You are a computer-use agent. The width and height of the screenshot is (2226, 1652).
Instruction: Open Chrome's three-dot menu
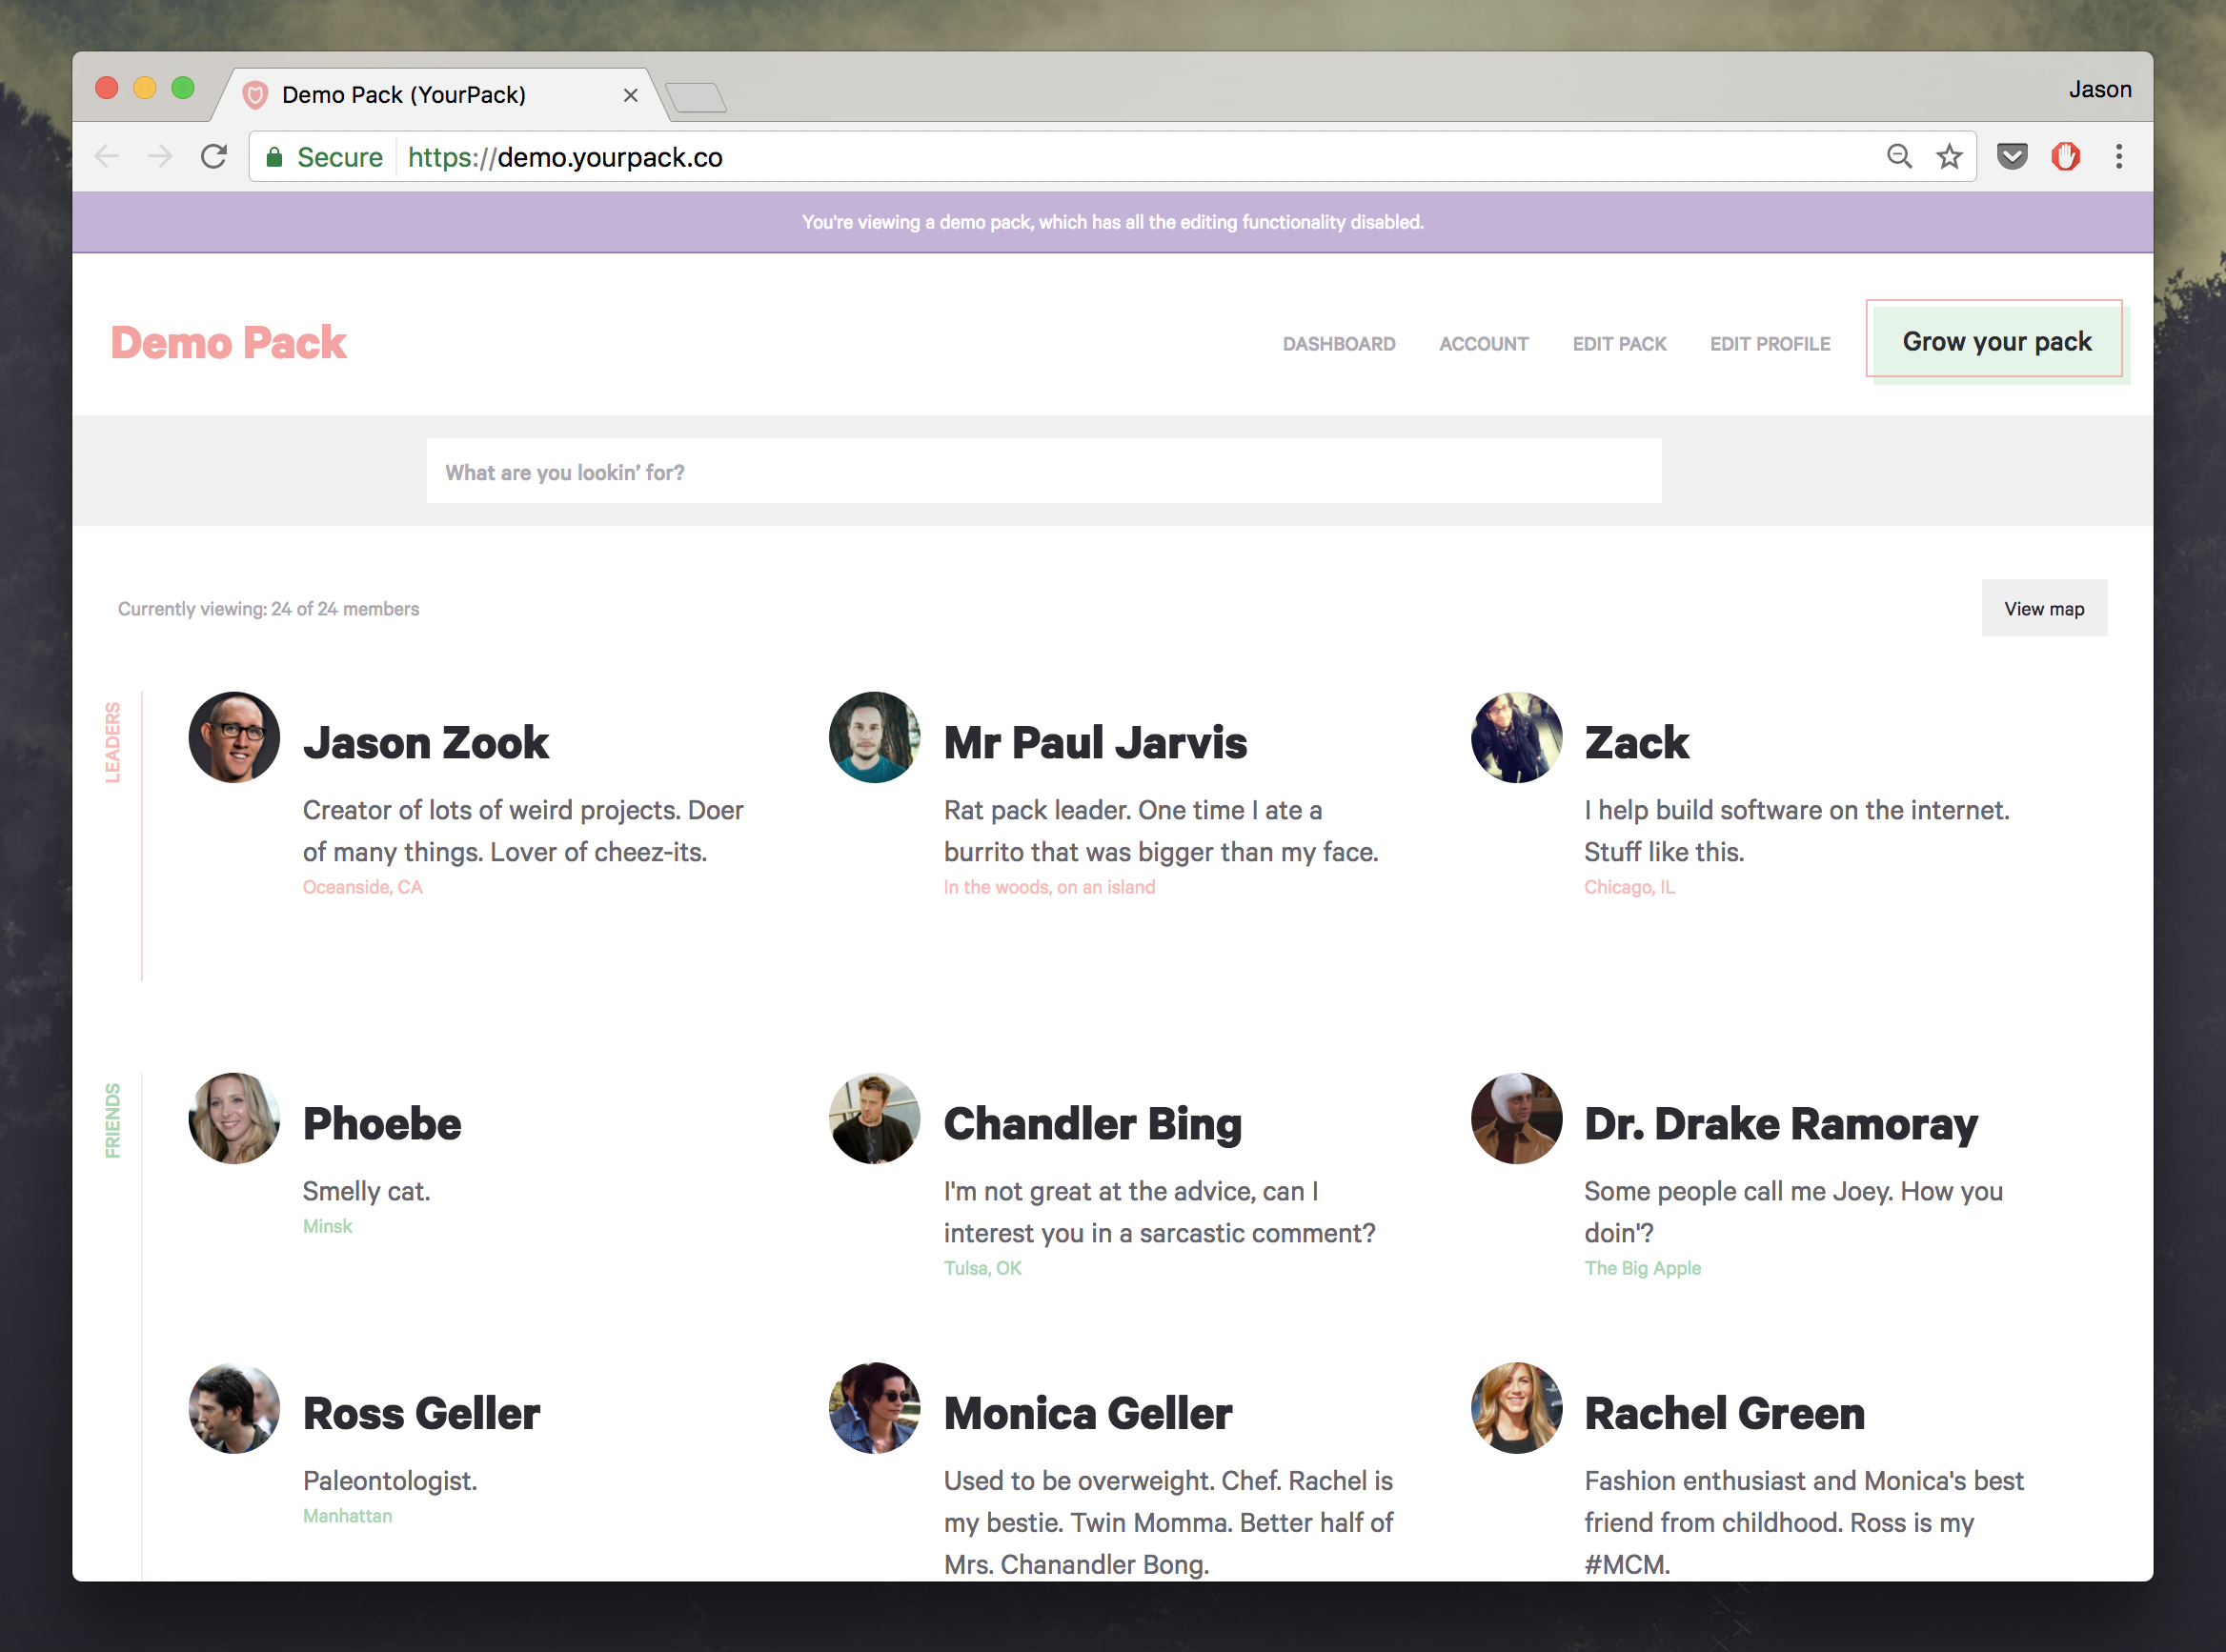tap(2119, 157)
